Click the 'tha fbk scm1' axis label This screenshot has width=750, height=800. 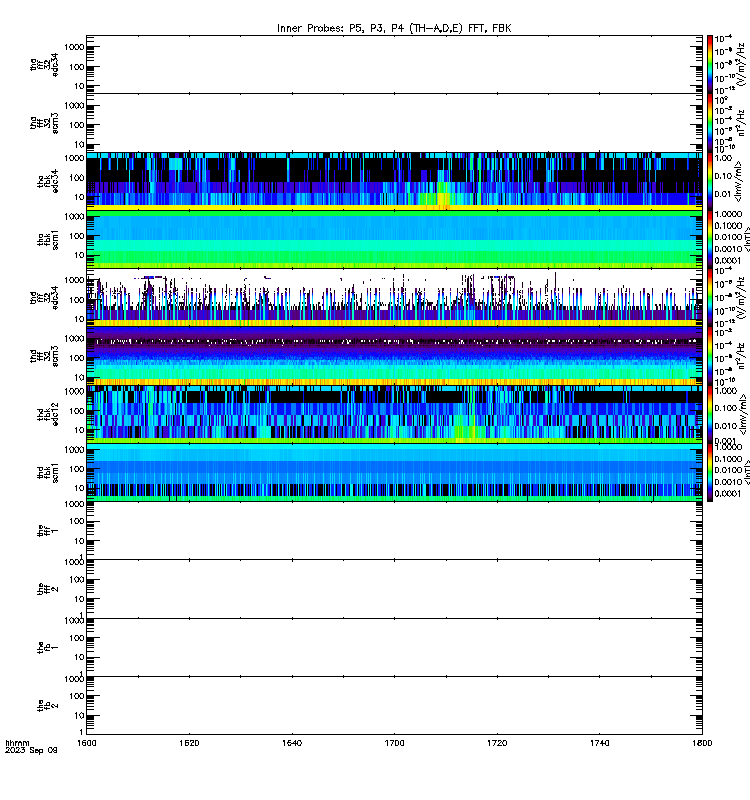click(48, 240)
